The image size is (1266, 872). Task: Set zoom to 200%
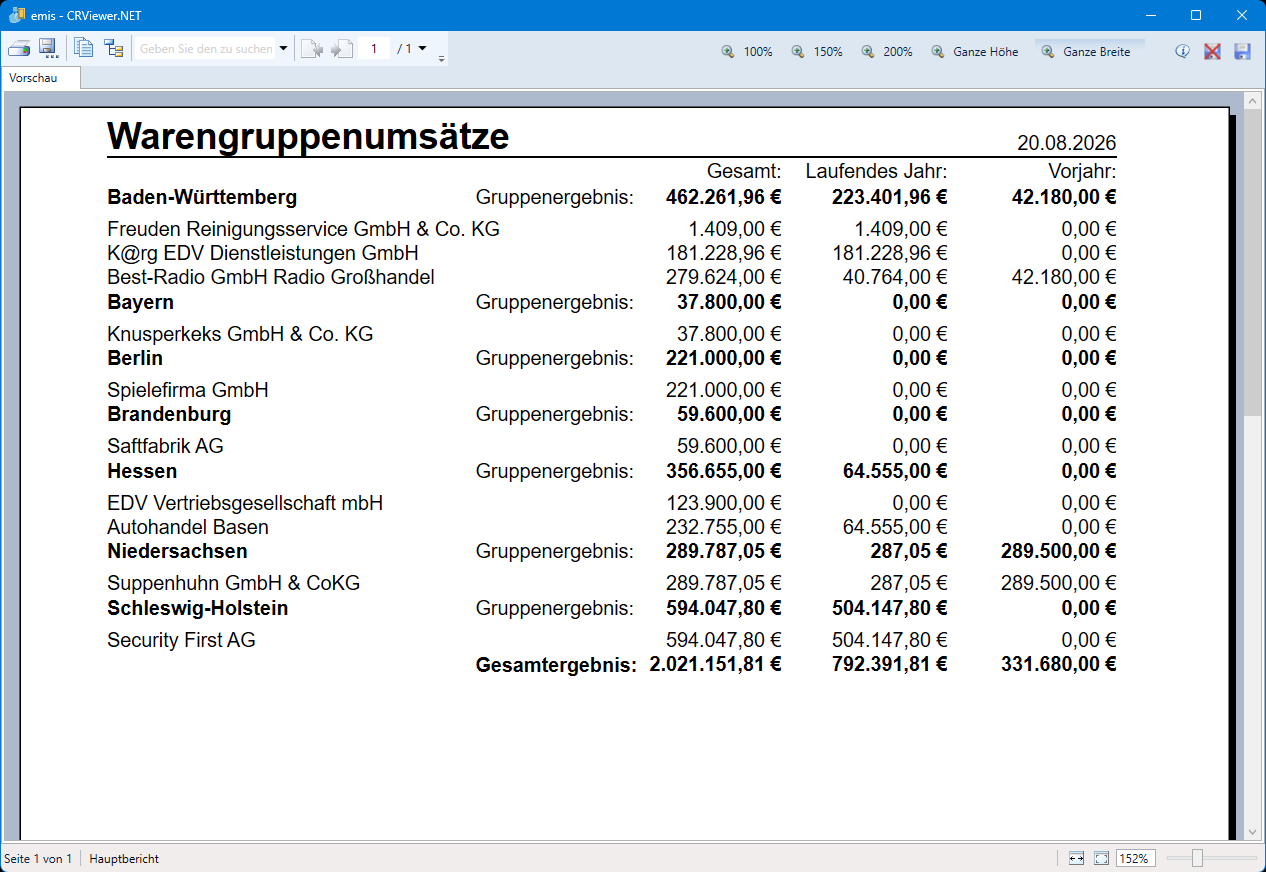click(x=887, y=51)
